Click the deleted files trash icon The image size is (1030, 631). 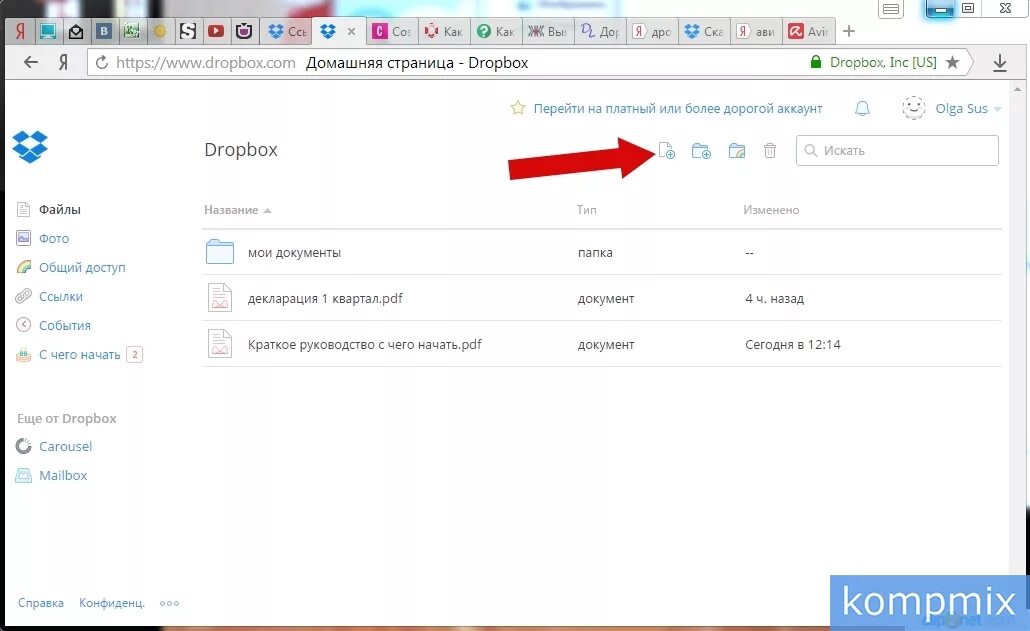click(x=770, y=151)
